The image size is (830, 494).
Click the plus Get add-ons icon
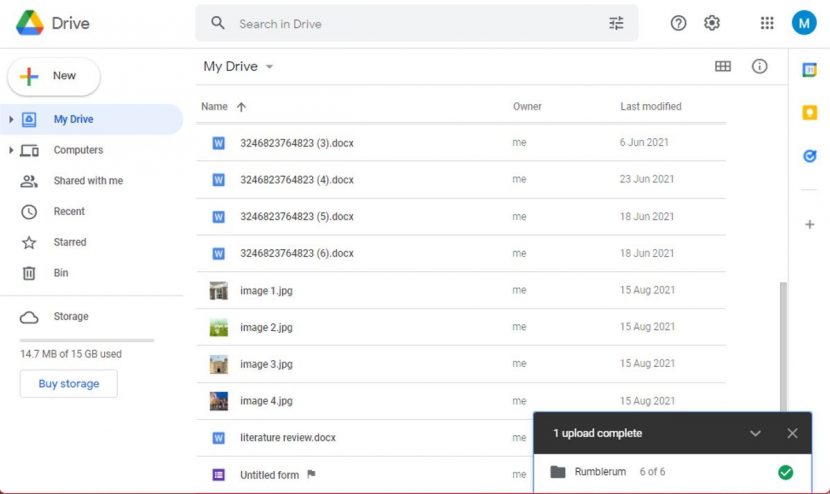point(809,224)
